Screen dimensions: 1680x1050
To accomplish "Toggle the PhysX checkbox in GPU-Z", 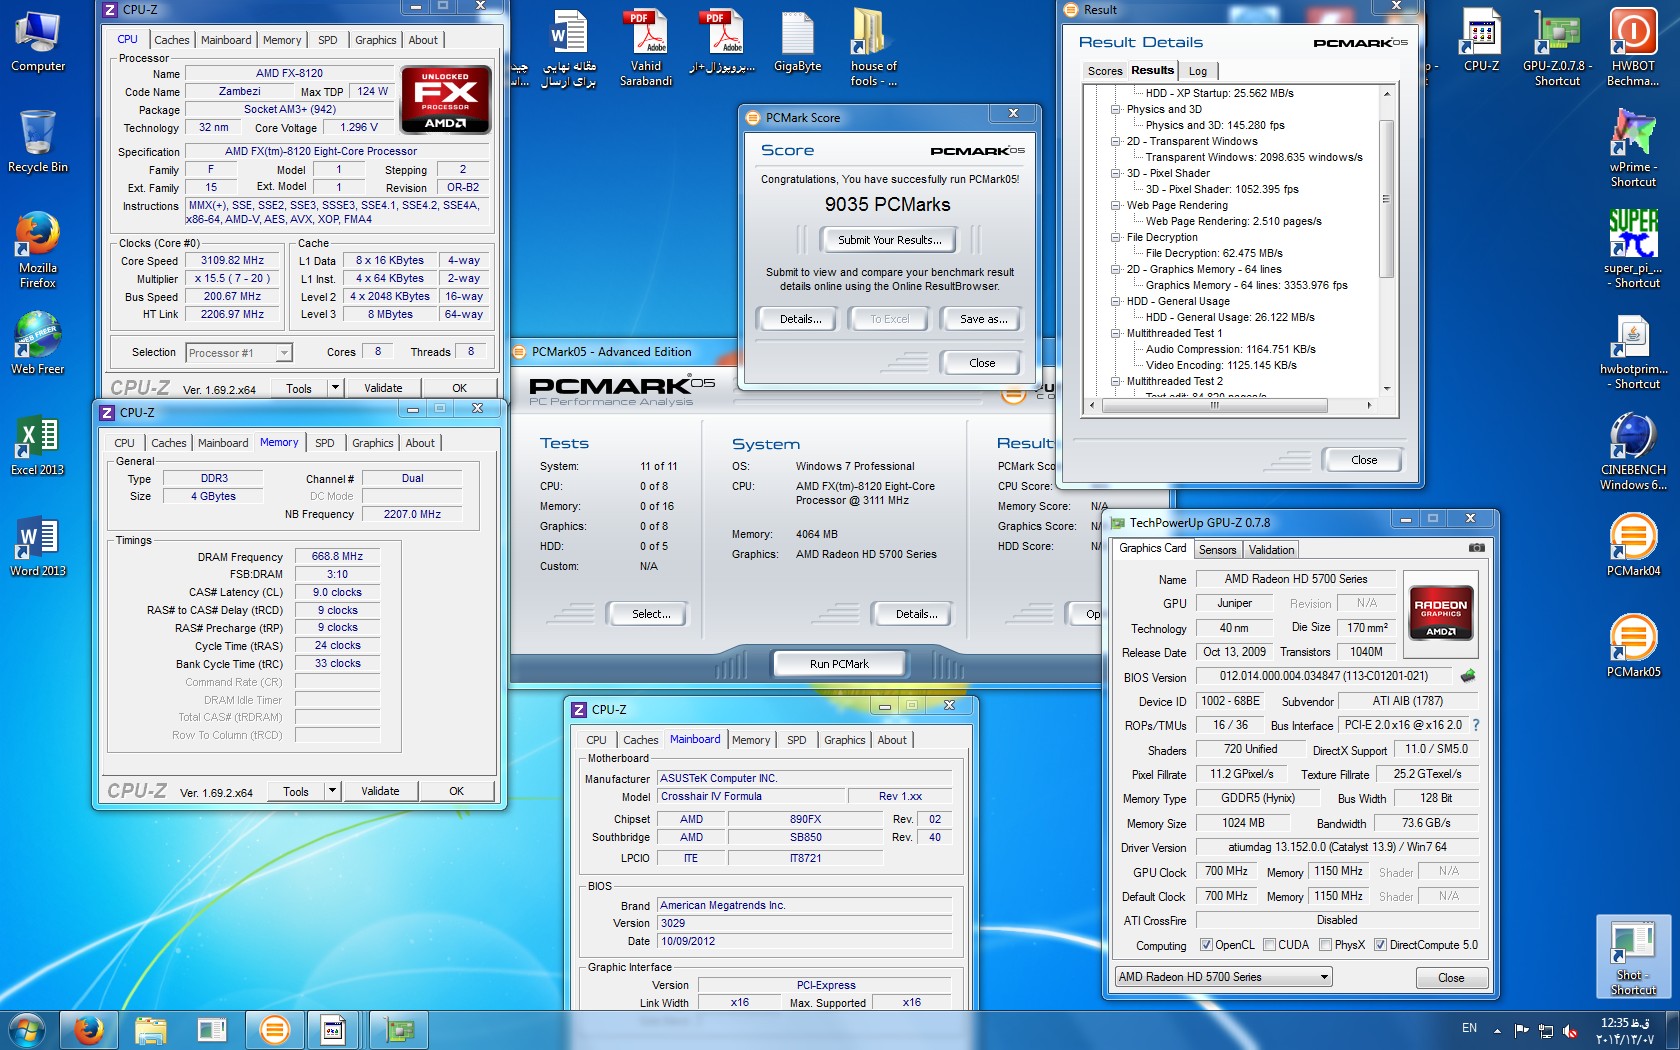I will click(x=1325, y=945).
